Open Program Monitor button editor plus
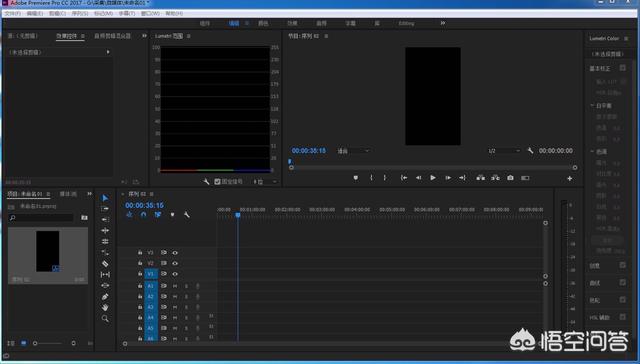This screenshot has height=364, width=640. coord(570,178)
